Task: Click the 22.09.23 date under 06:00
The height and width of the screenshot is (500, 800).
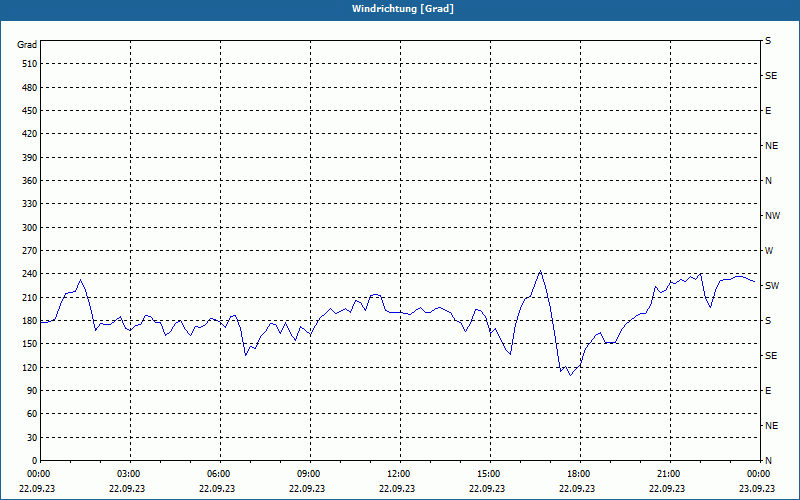Action: click(x=217, y=488)
